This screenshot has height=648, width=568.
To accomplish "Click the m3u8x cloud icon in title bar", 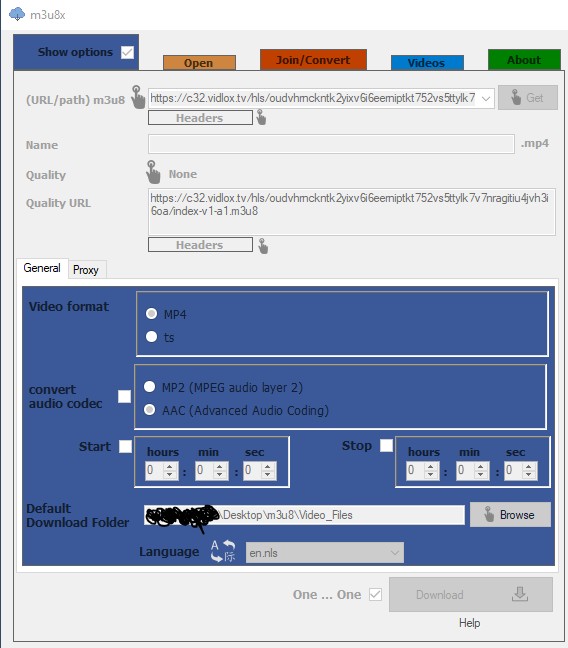I will pyautogui.click(x=17, y=14).
